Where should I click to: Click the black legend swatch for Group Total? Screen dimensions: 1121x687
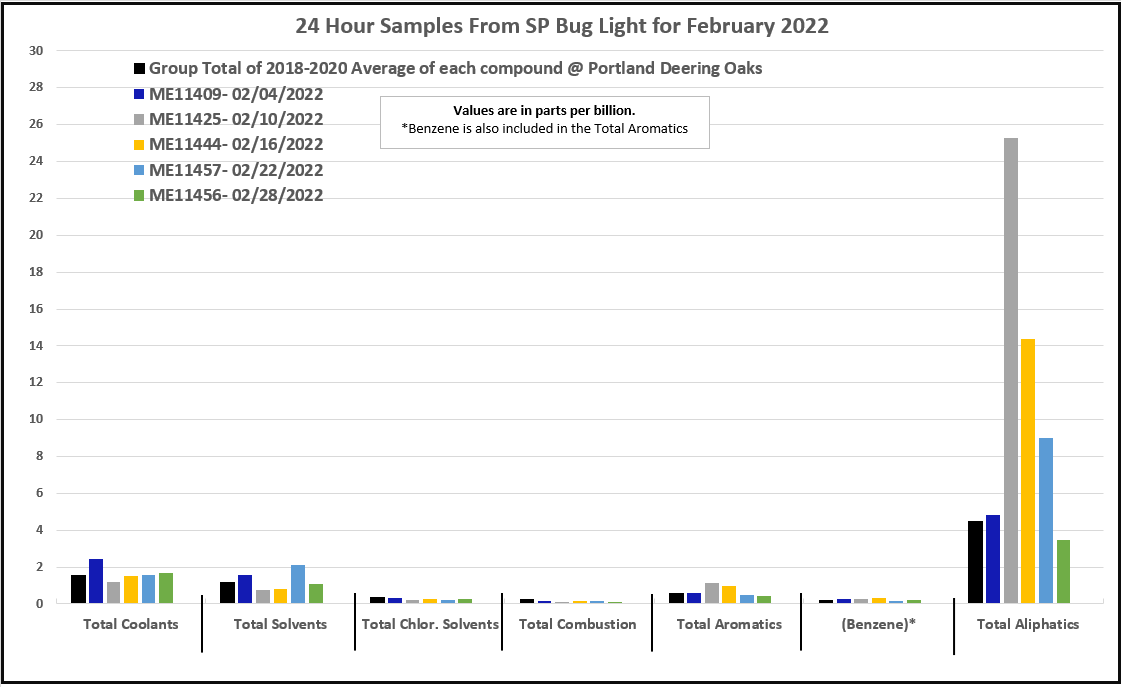140,69
